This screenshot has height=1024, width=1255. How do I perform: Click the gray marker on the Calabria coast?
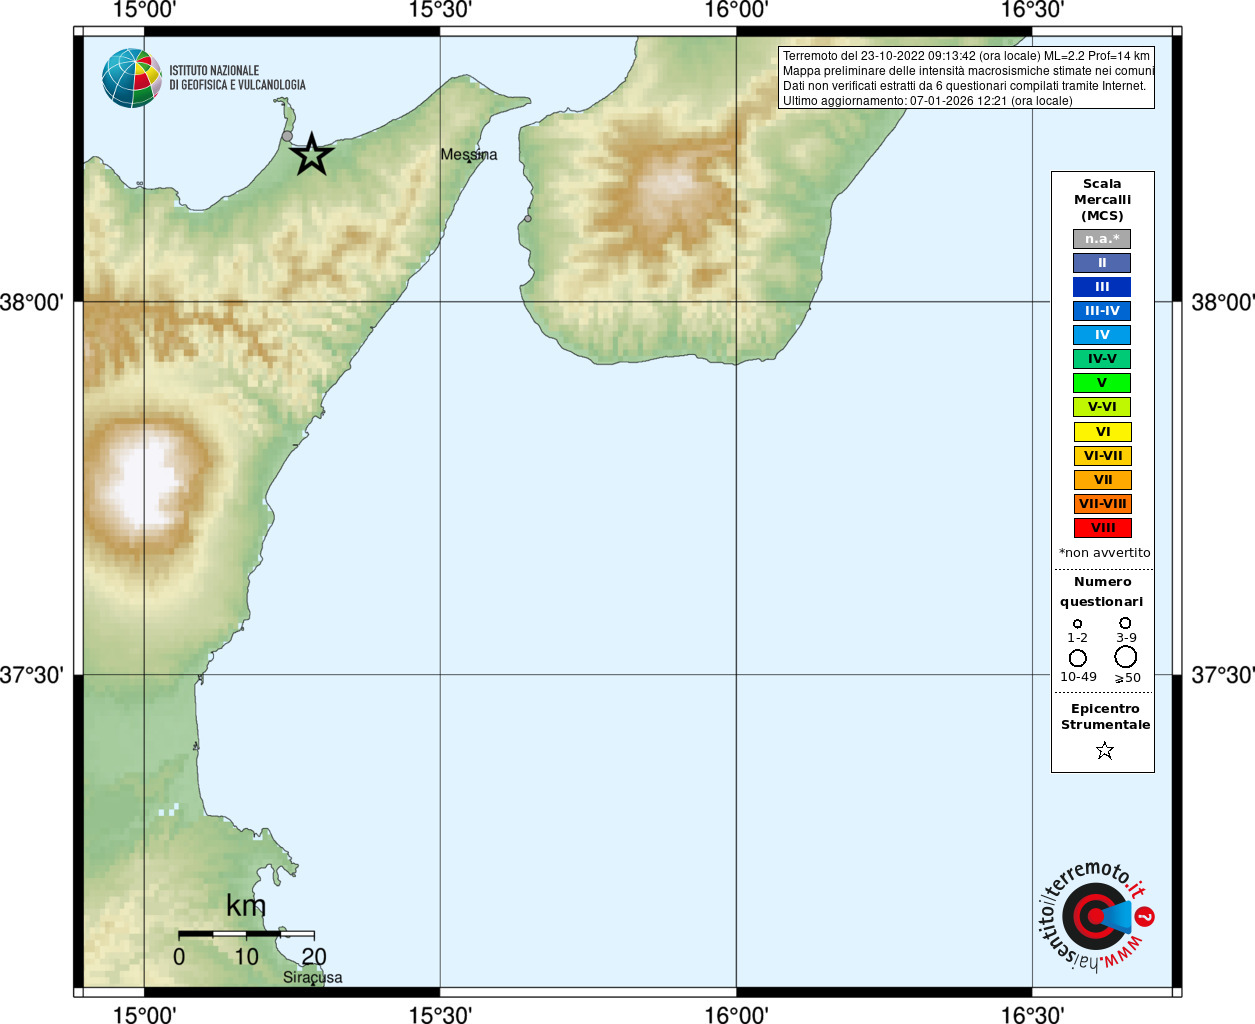click(528, 219)
